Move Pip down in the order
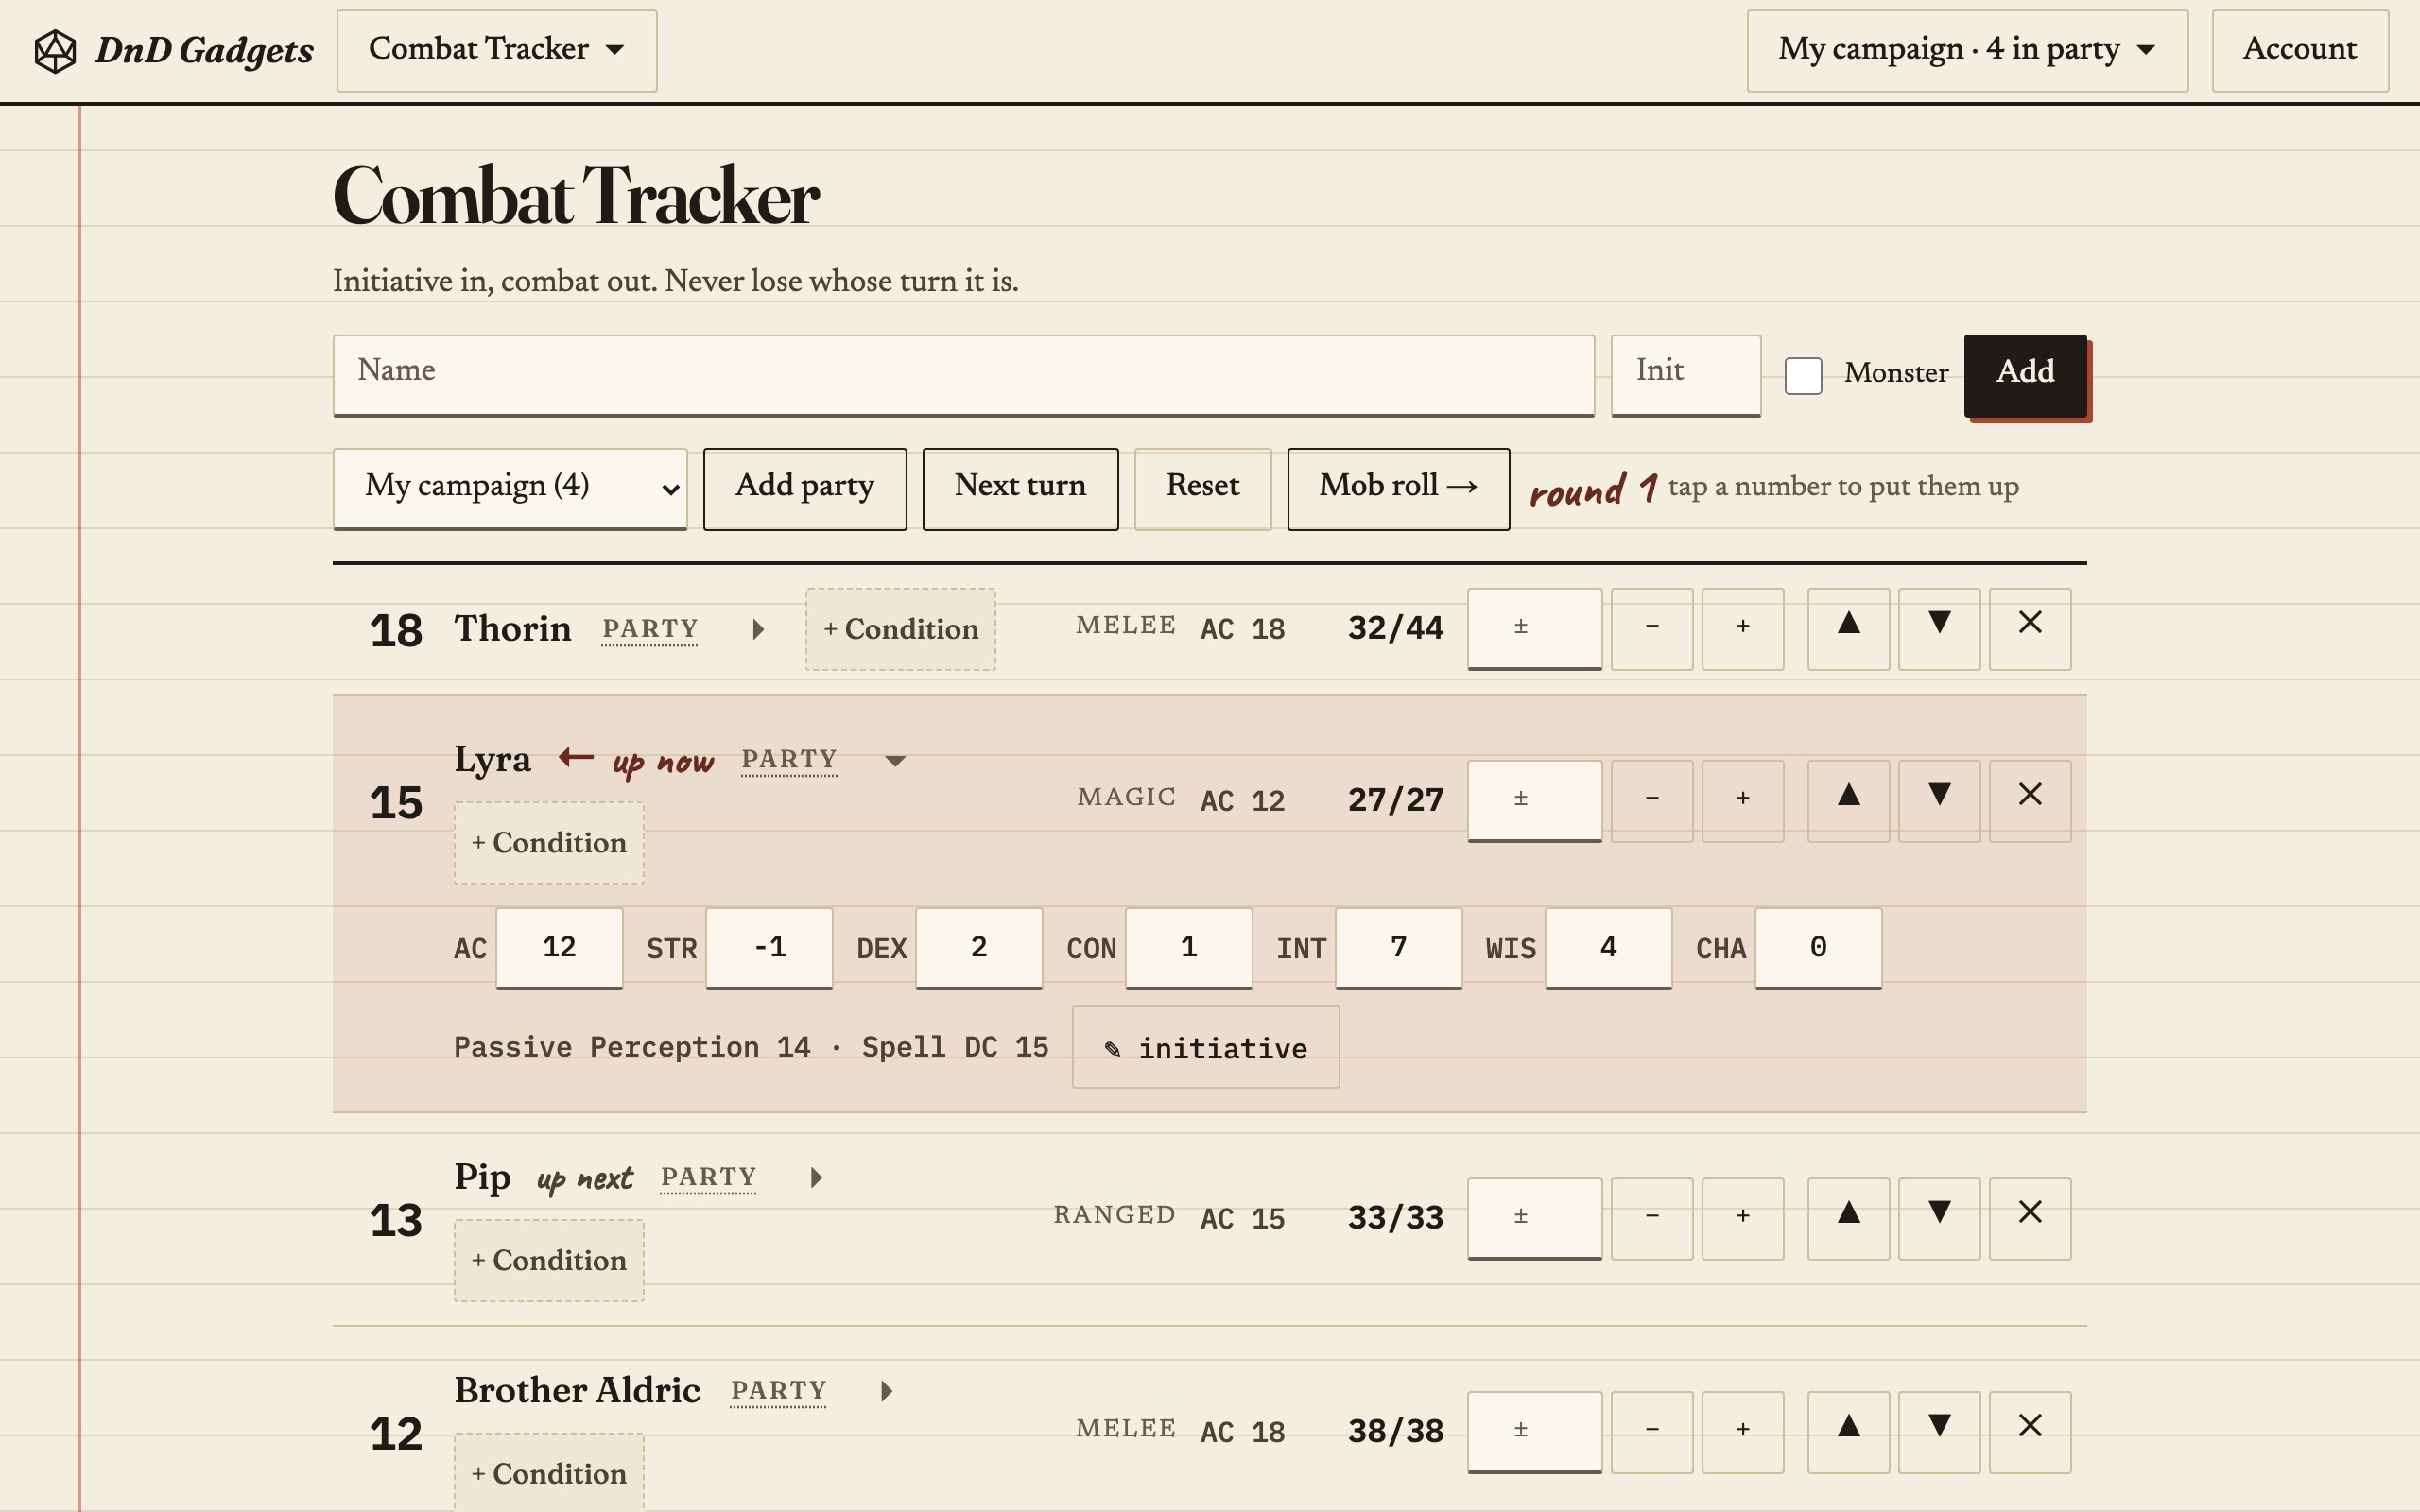This screenshot has height=1512, width=2420. (1939, 1219)
